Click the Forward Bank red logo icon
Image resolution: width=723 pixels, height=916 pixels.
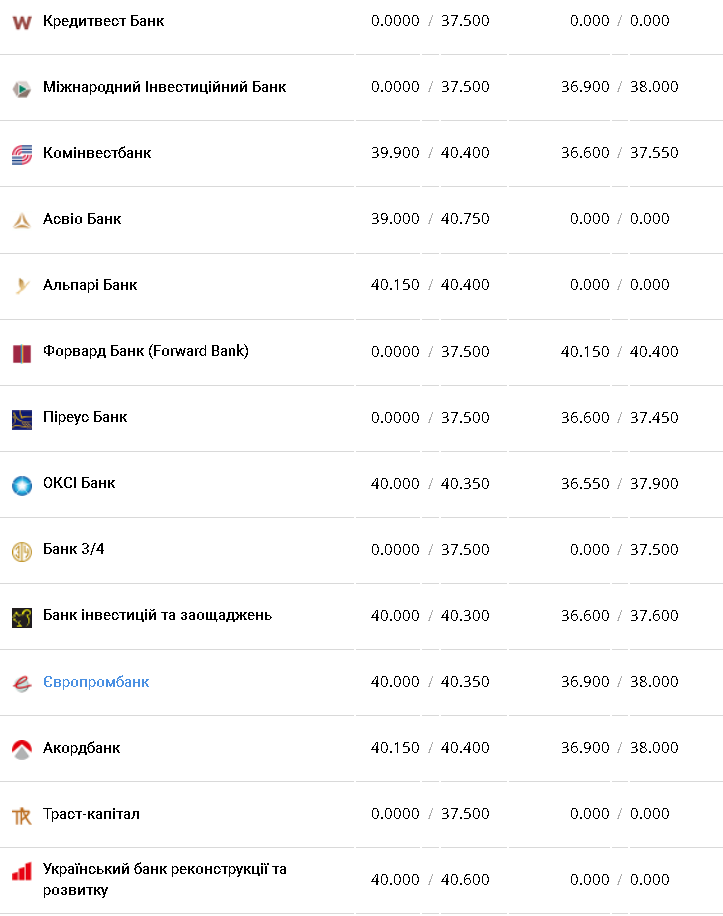pyautogui.click(x=22, y=353)
